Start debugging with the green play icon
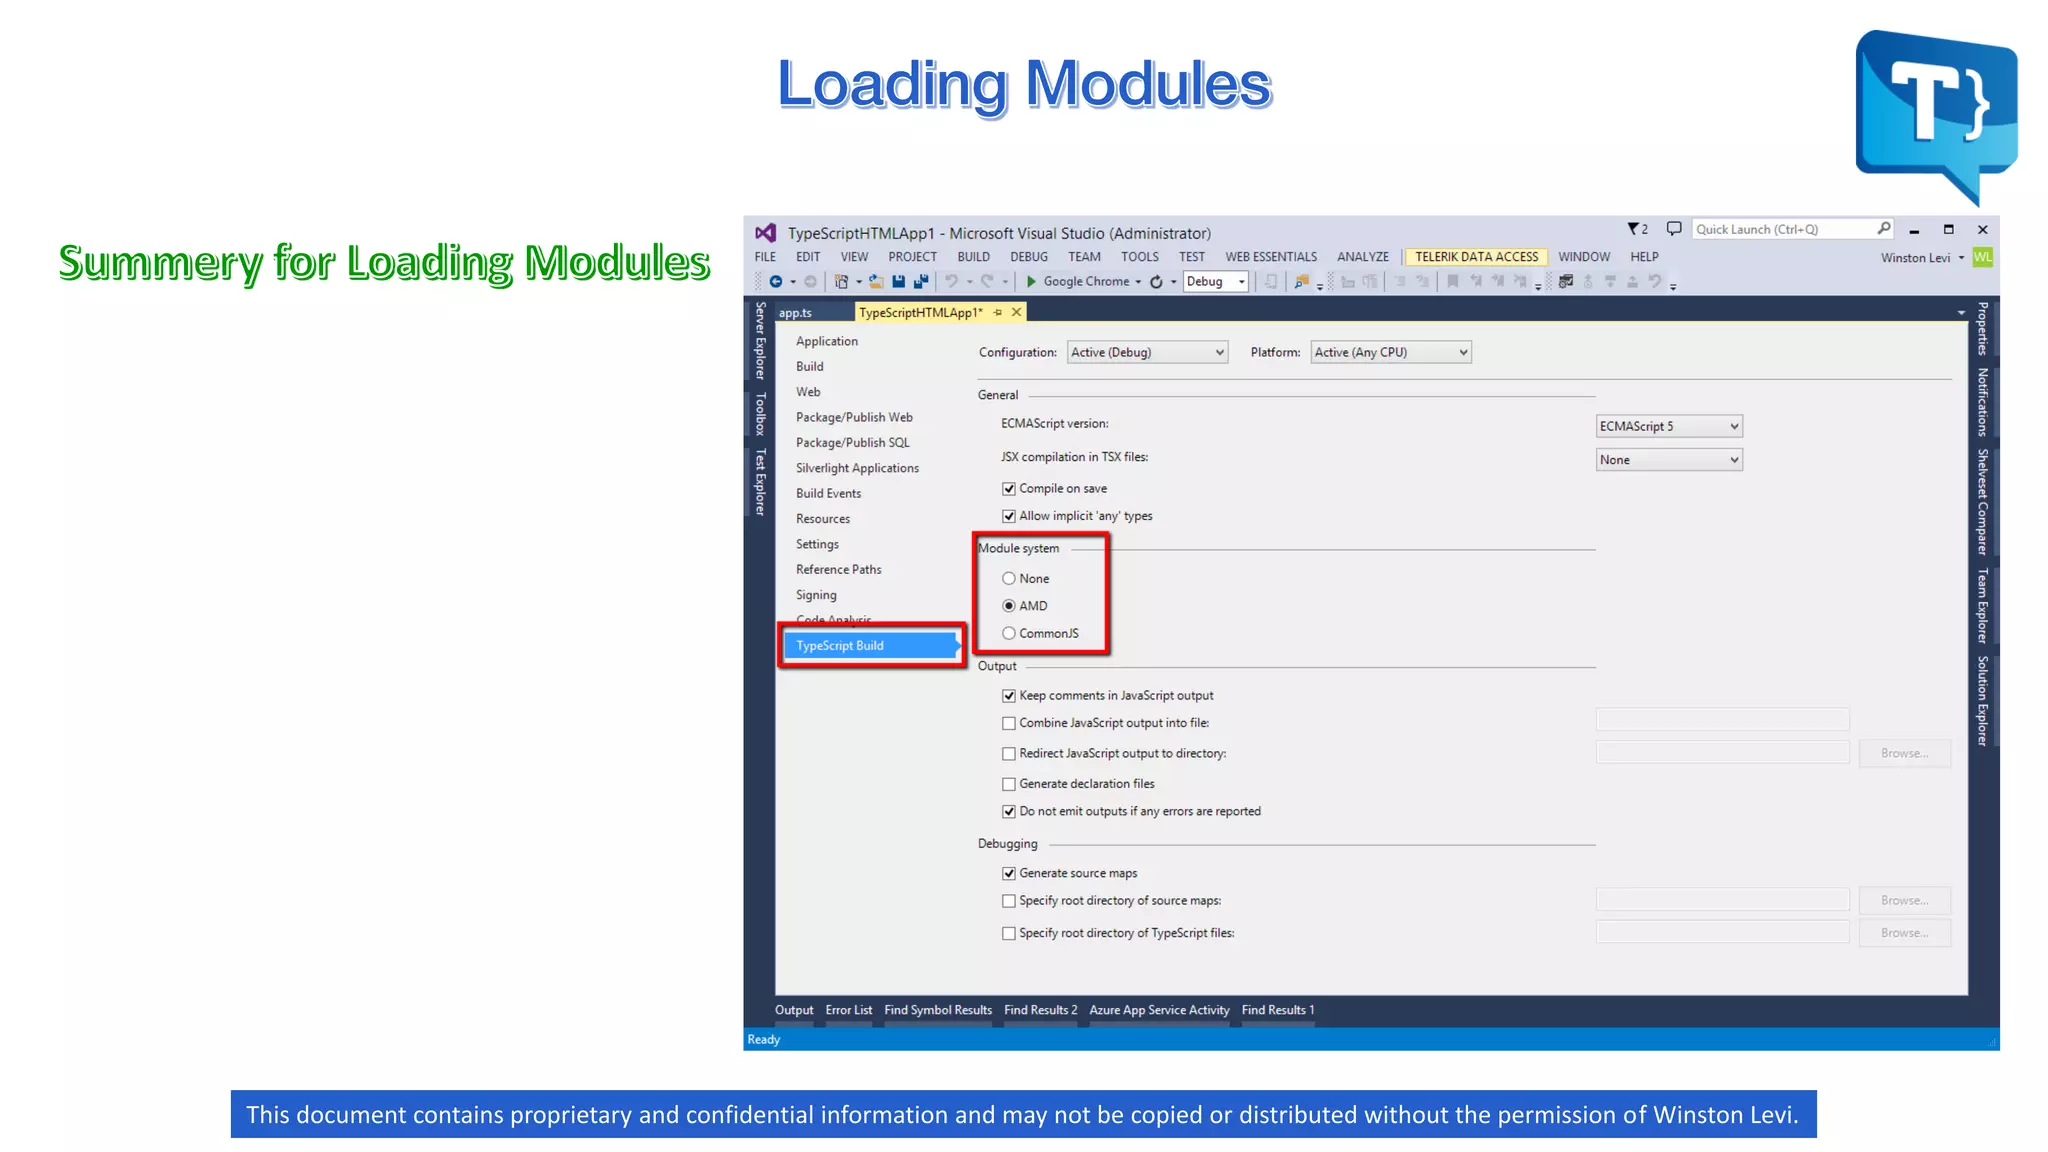Screen dimensions: 2048x1152 point(1031,282)
